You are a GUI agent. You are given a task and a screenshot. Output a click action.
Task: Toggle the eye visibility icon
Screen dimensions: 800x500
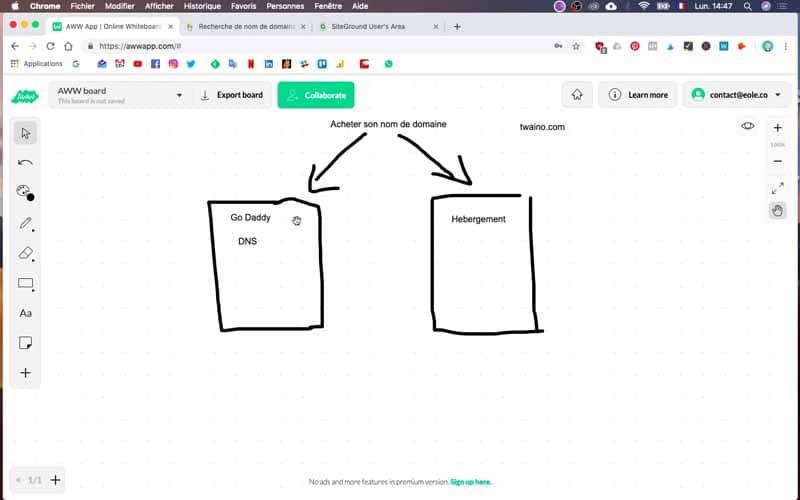click(747, 126)
